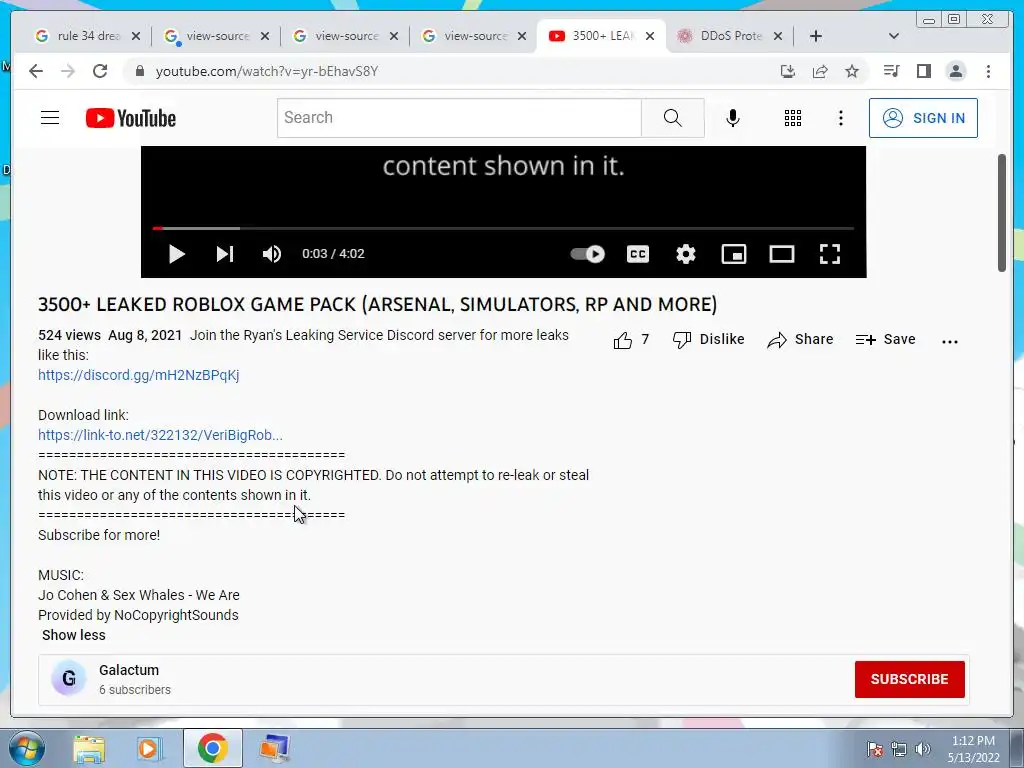Click the Chrome taskbar button
Screen dimensions: 1024x768
pos(212,748)
